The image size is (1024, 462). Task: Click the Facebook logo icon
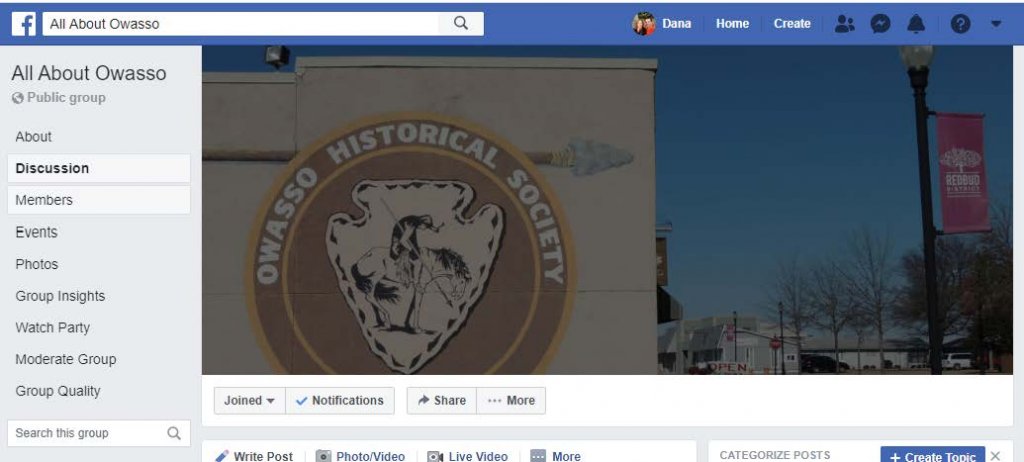[24, 24]
